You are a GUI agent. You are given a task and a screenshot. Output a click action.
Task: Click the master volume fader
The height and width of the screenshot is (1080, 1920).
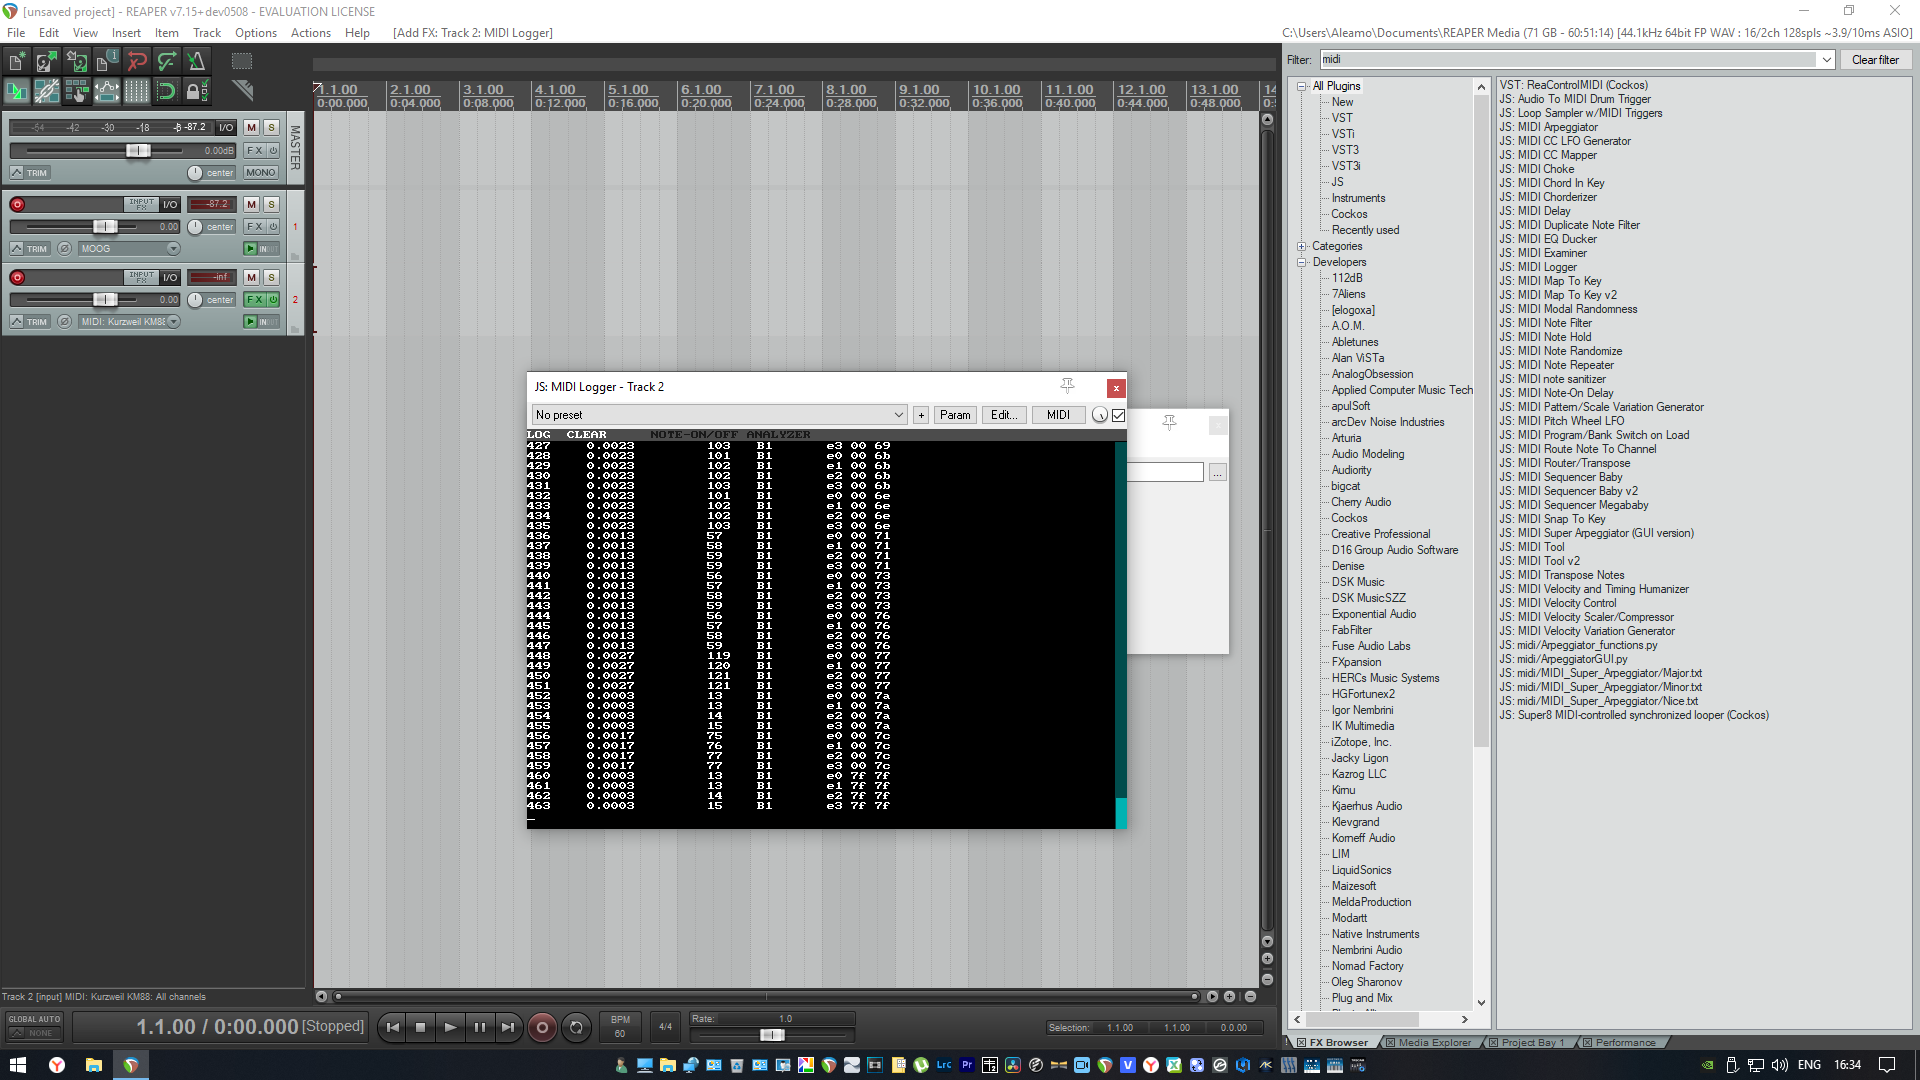pyautogui.click(x=138, y=151)
